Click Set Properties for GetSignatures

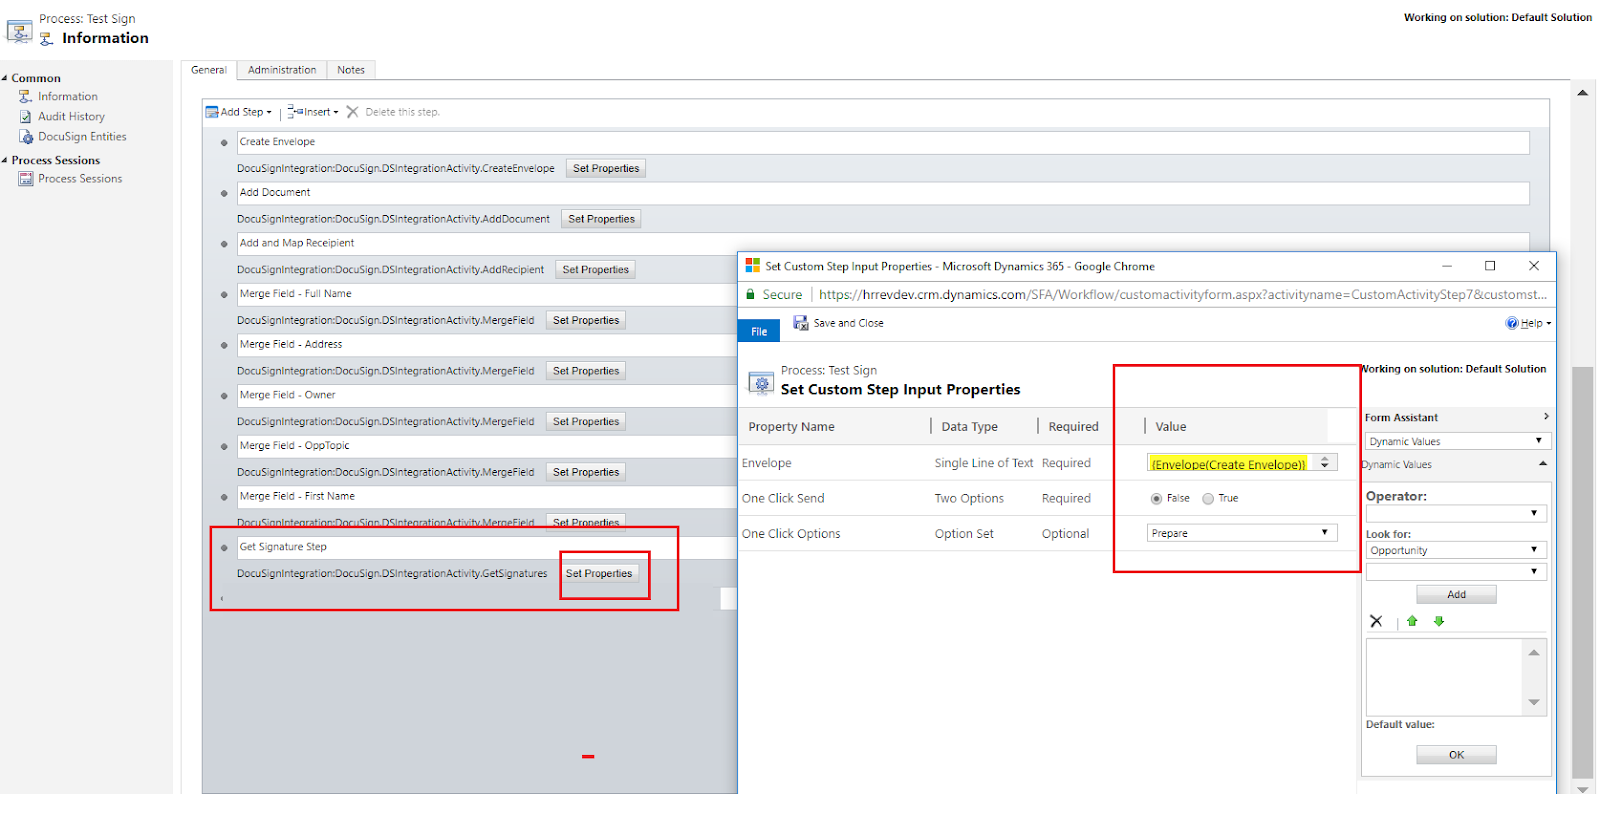tap(599, 574)
